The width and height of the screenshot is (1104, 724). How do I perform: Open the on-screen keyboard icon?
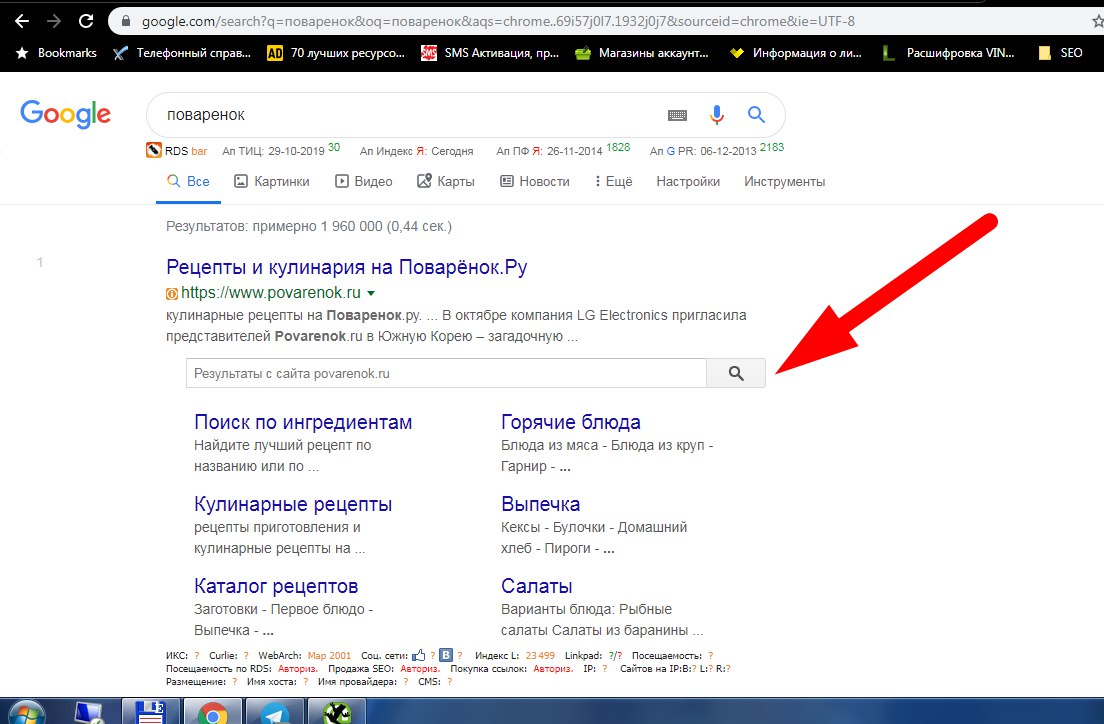click(677, 115)
